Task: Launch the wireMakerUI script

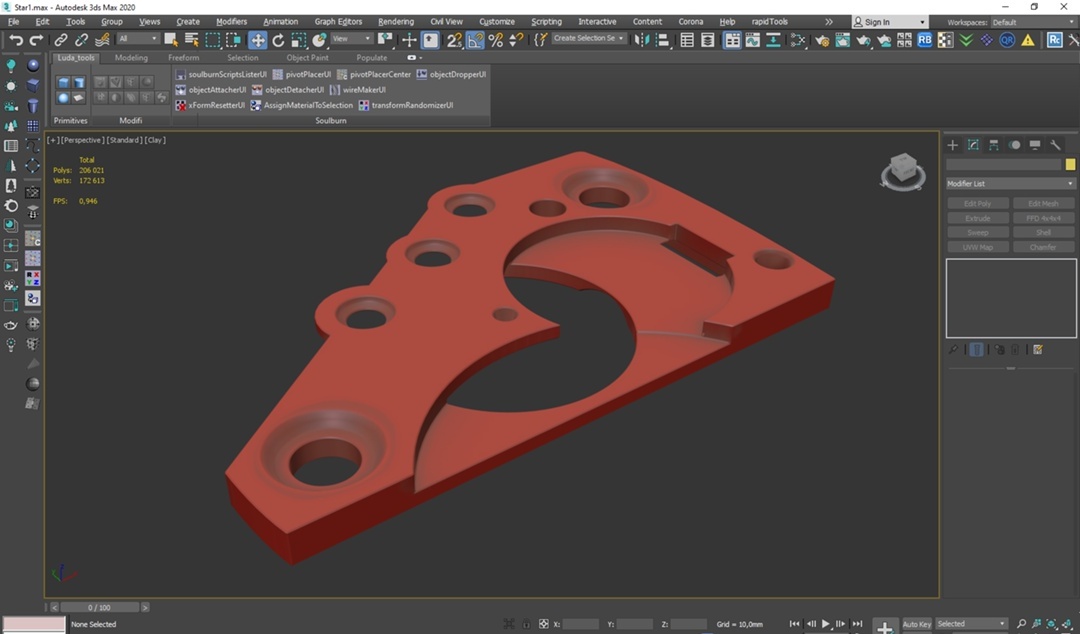Action: tap(358, 90)
